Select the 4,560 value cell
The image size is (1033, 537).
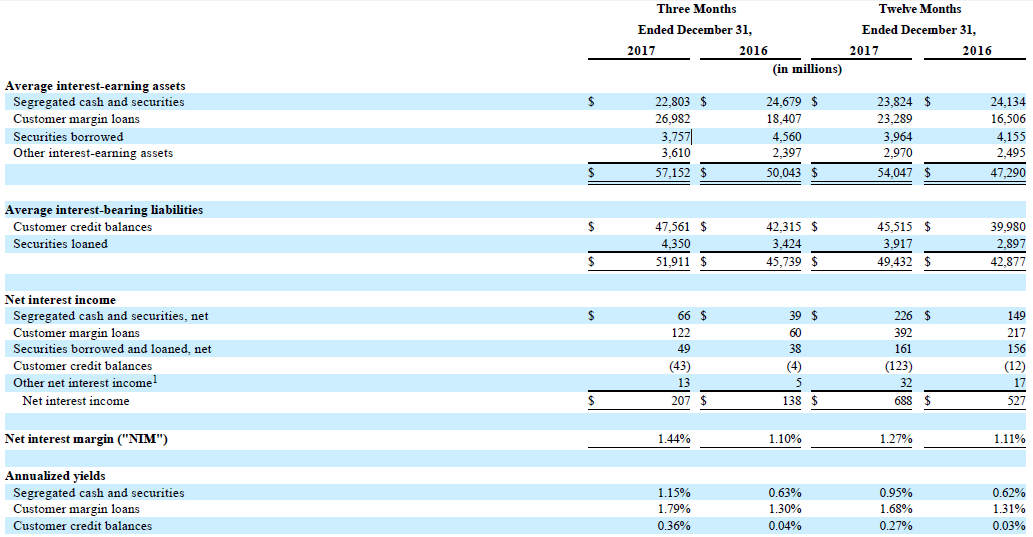point(787,137)
